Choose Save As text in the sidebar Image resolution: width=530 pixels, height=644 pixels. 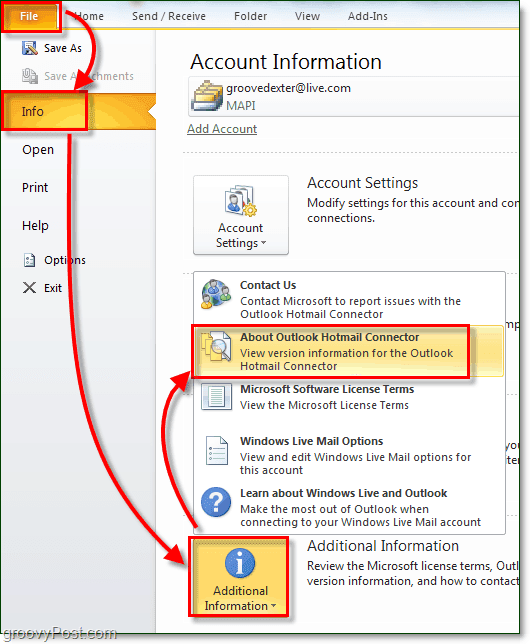pos(63,48)
